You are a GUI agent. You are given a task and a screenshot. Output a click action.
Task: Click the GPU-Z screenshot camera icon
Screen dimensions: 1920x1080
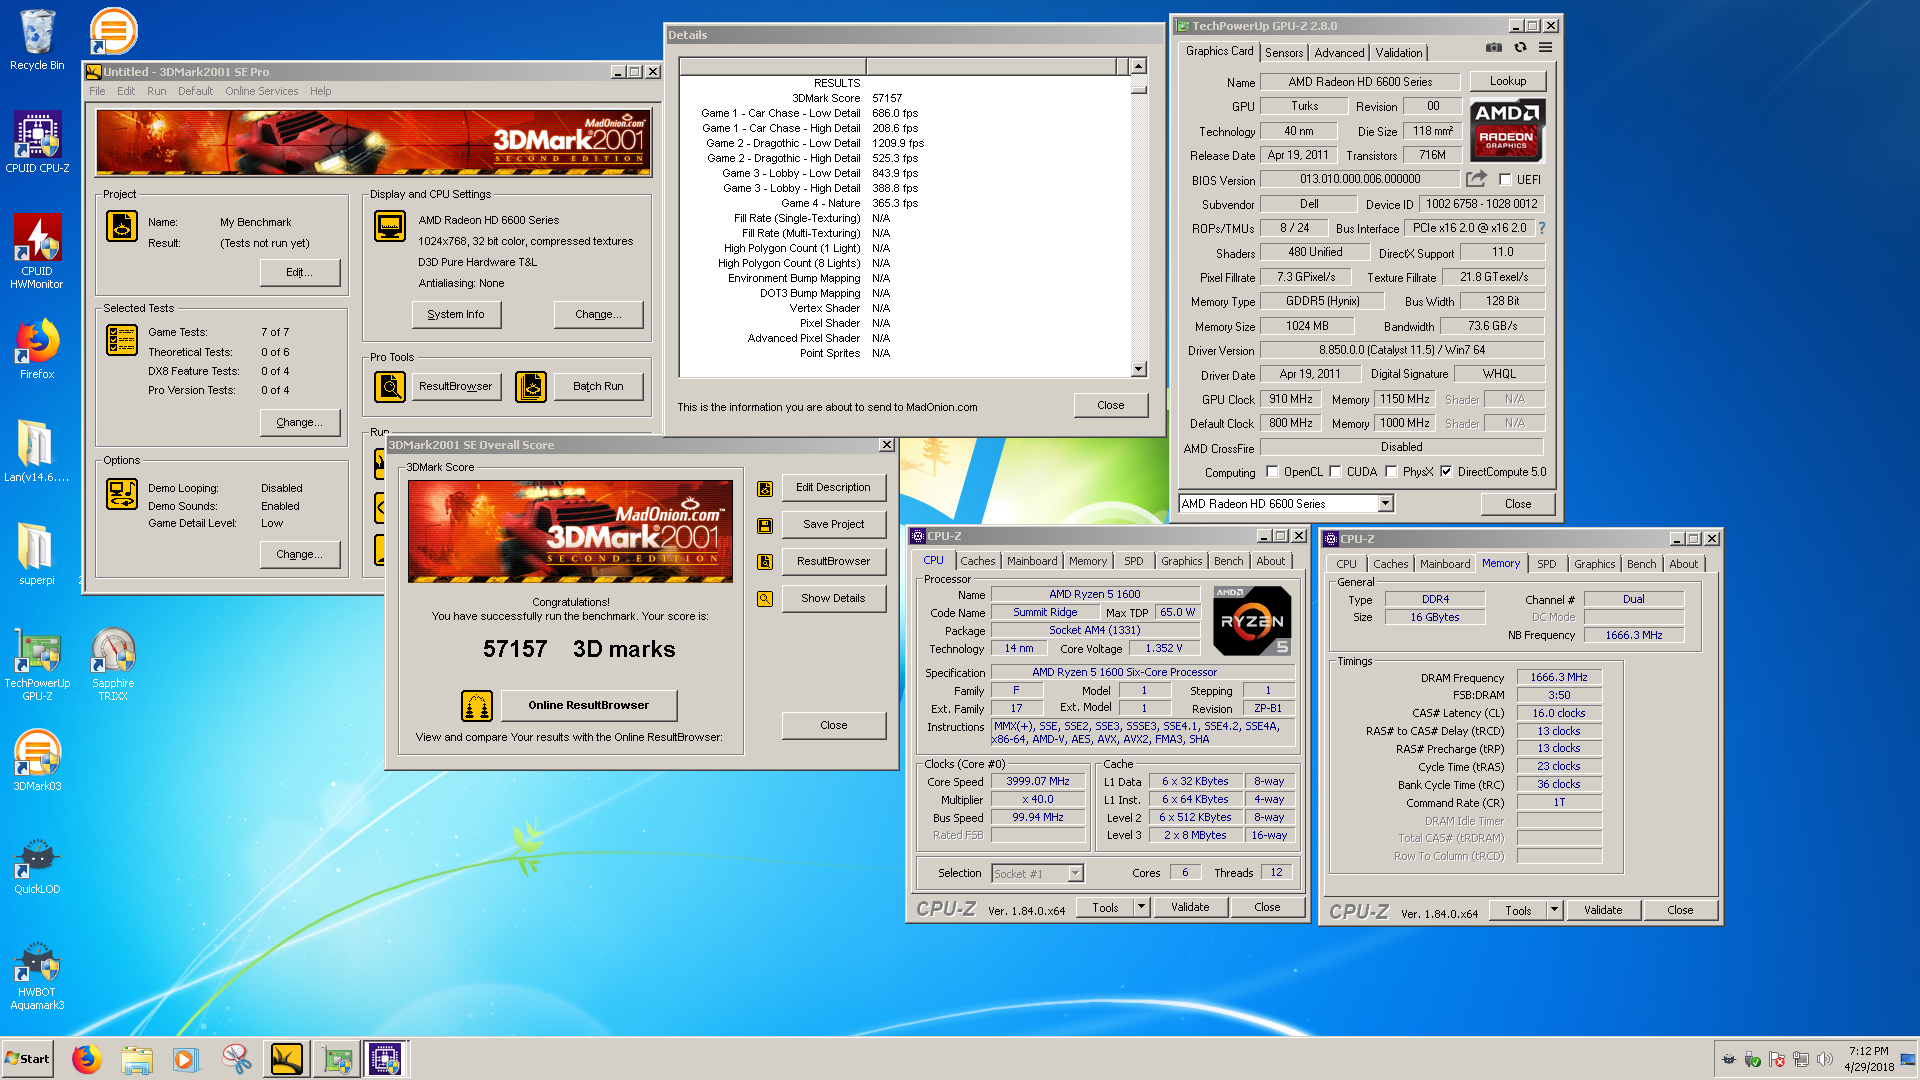click(1493, 48)
